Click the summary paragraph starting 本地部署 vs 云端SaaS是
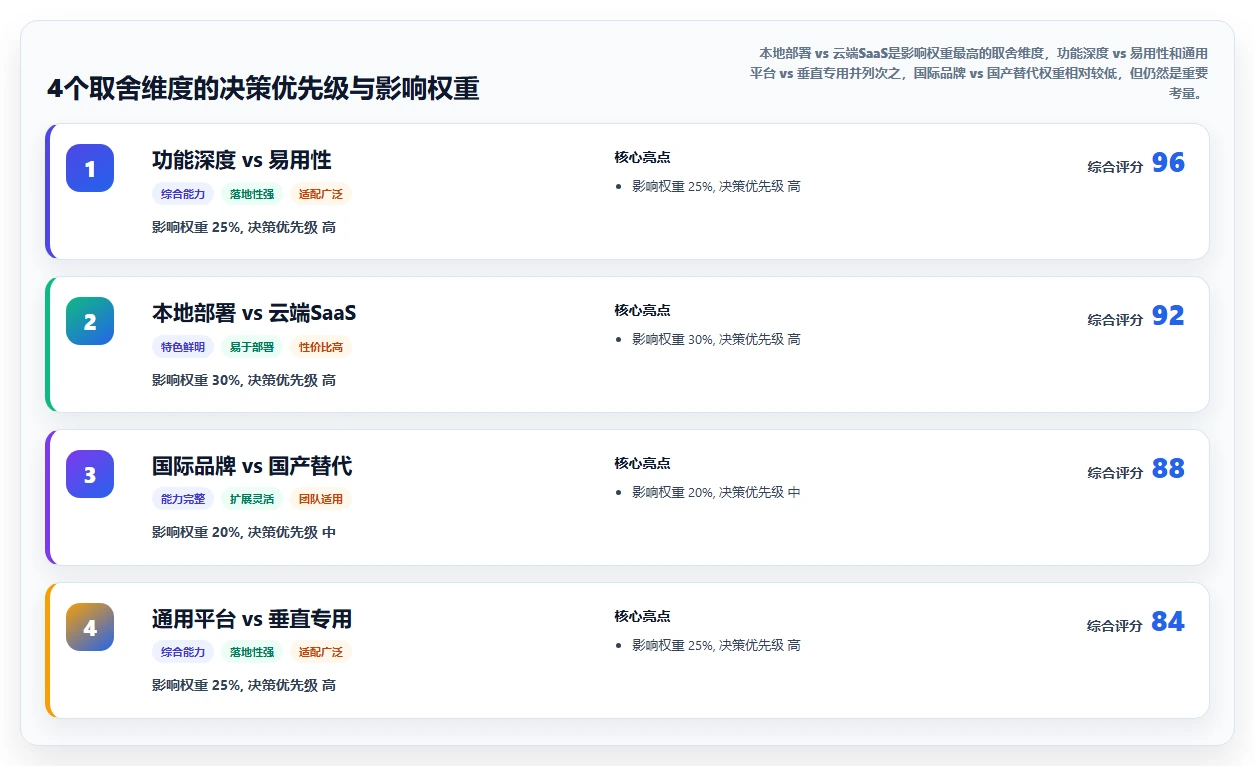This screenshot has height=766, width=1255. click(978, 73)
